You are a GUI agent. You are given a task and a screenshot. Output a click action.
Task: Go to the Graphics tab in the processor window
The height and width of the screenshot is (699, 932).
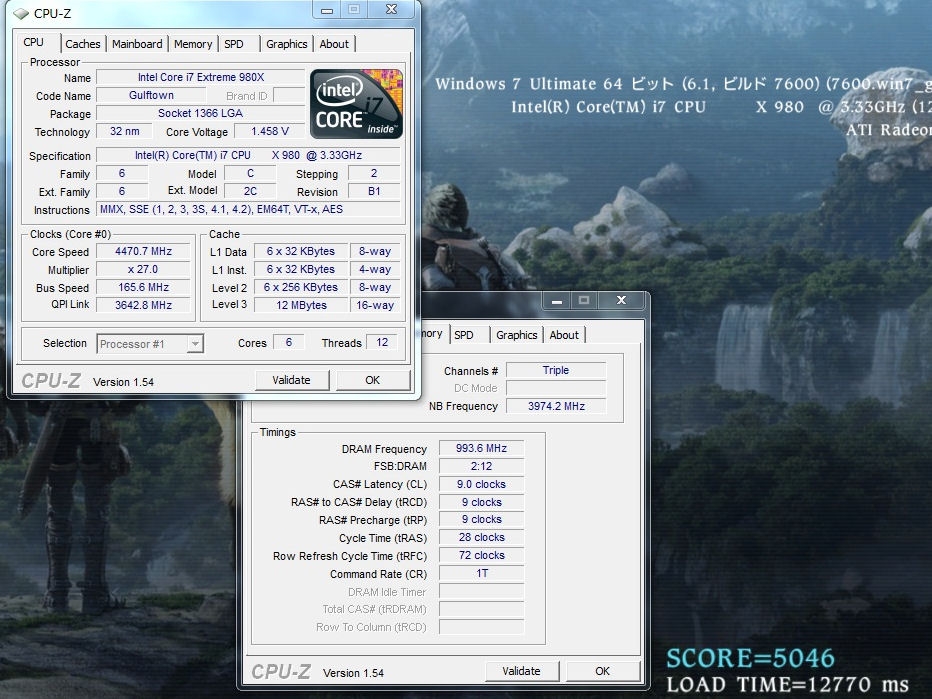pyautogui.click(x=287, y=44)
